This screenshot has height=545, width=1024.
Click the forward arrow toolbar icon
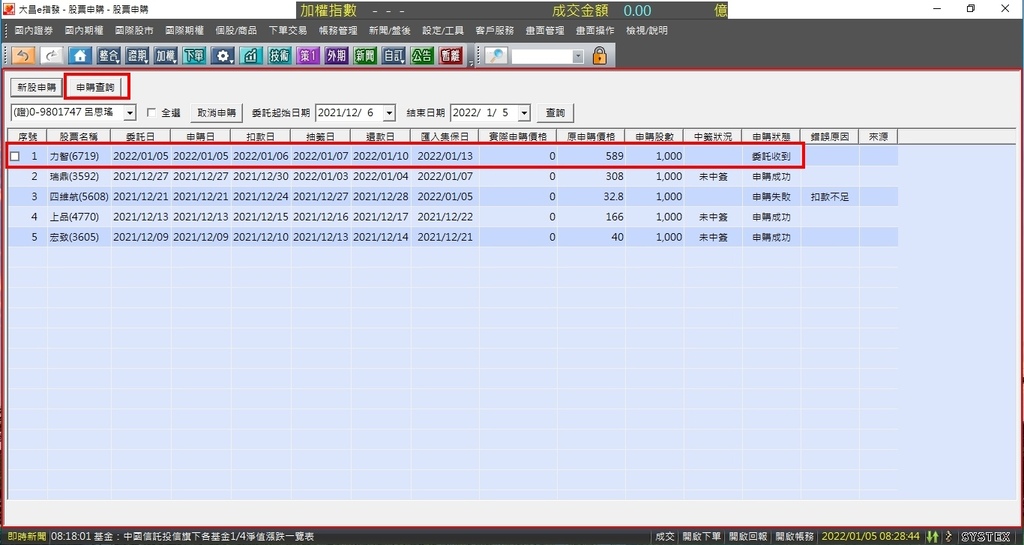(x=52, y=56)
